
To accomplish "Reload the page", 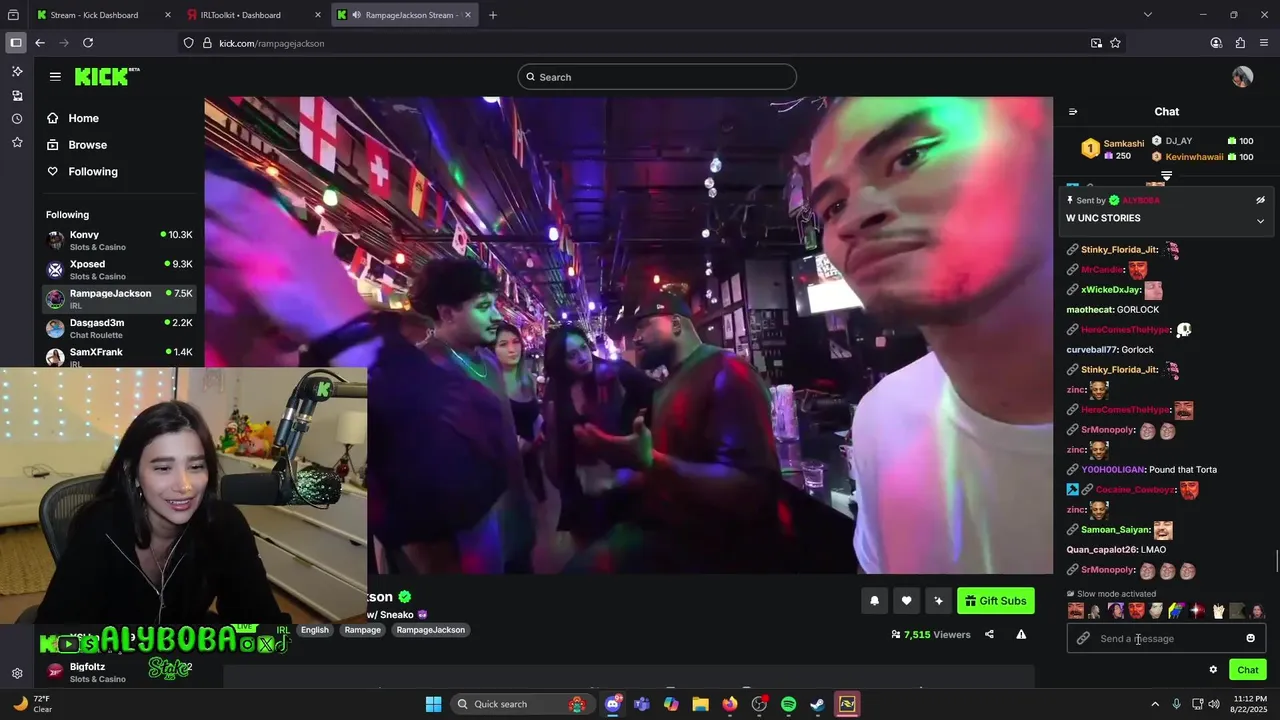I will [x=88, y=43].
